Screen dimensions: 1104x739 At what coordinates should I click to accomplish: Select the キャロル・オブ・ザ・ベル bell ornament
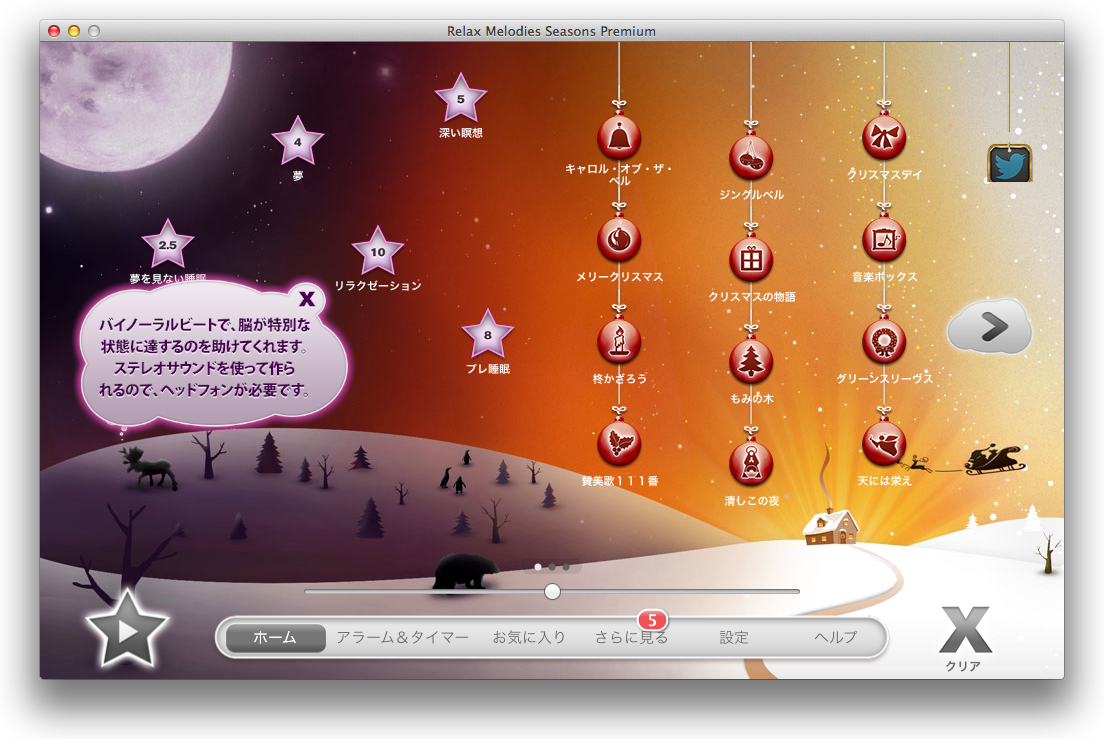[x=619, y=137]
